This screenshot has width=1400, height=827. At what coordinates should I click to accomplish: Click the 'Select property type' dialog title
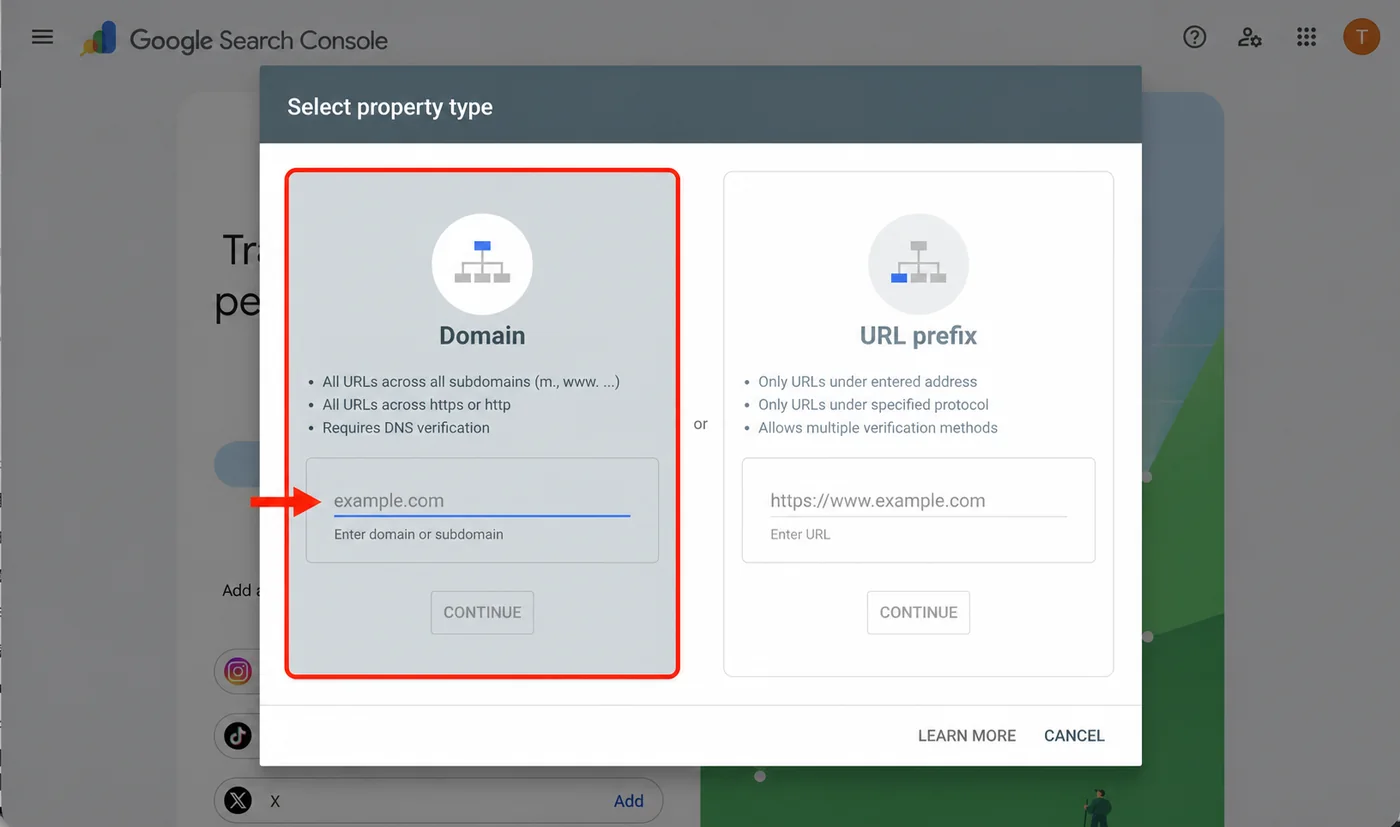tap(390, 107)
